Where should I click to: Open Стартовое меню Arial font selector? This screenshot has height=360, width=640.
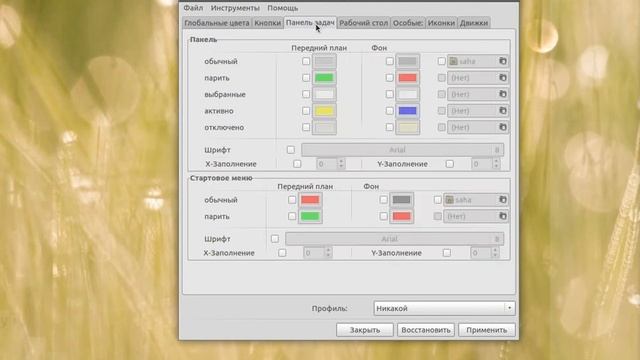pyautogui.click(x=394, y=239)
